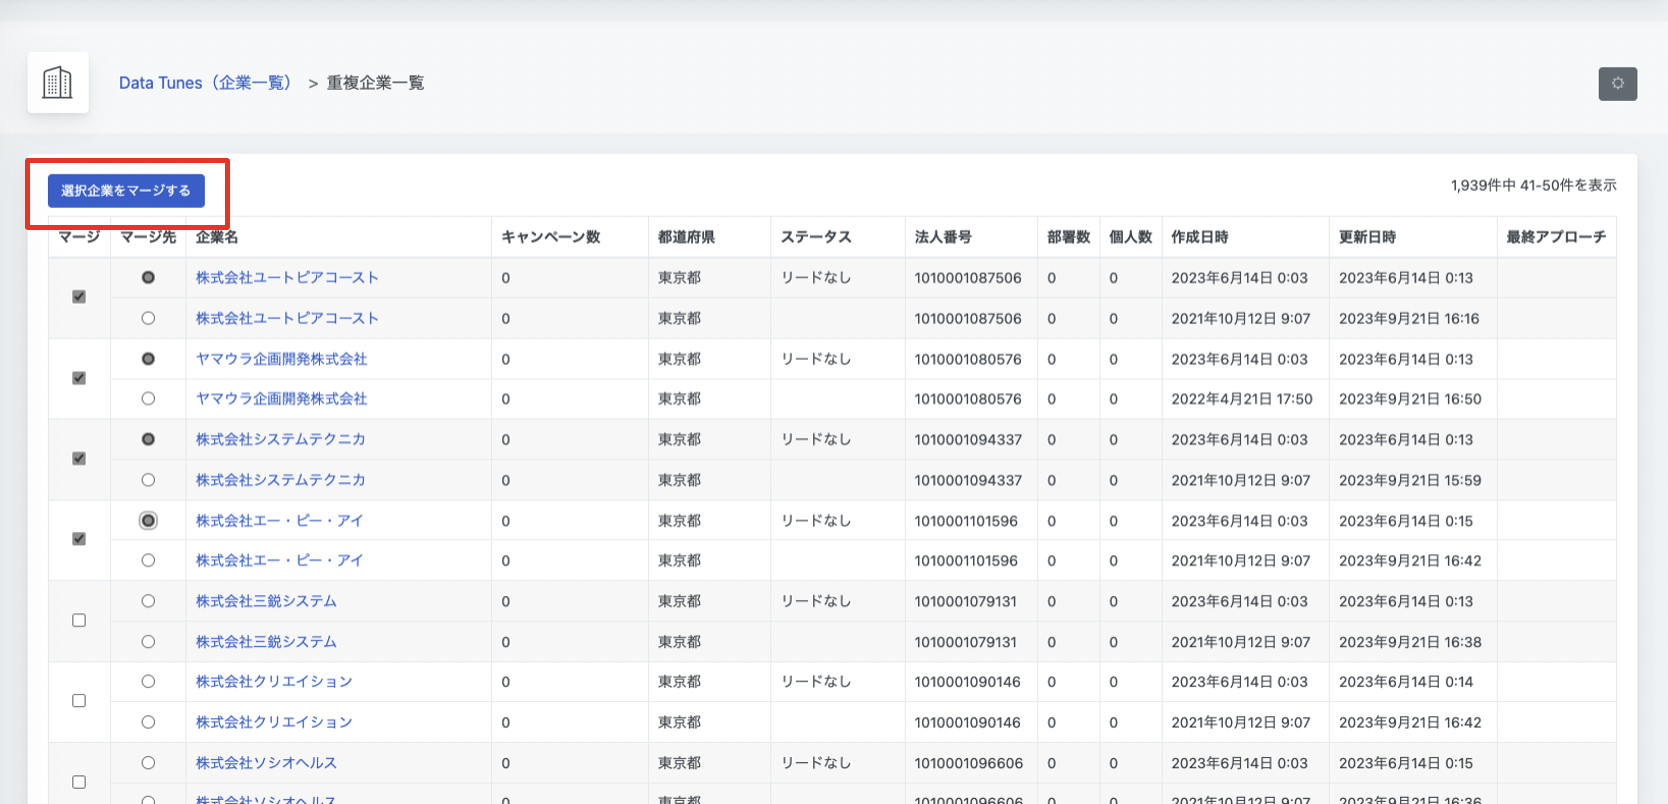Check merge checkbox for 株式会社三鋭システム

[x=79, y=620]
